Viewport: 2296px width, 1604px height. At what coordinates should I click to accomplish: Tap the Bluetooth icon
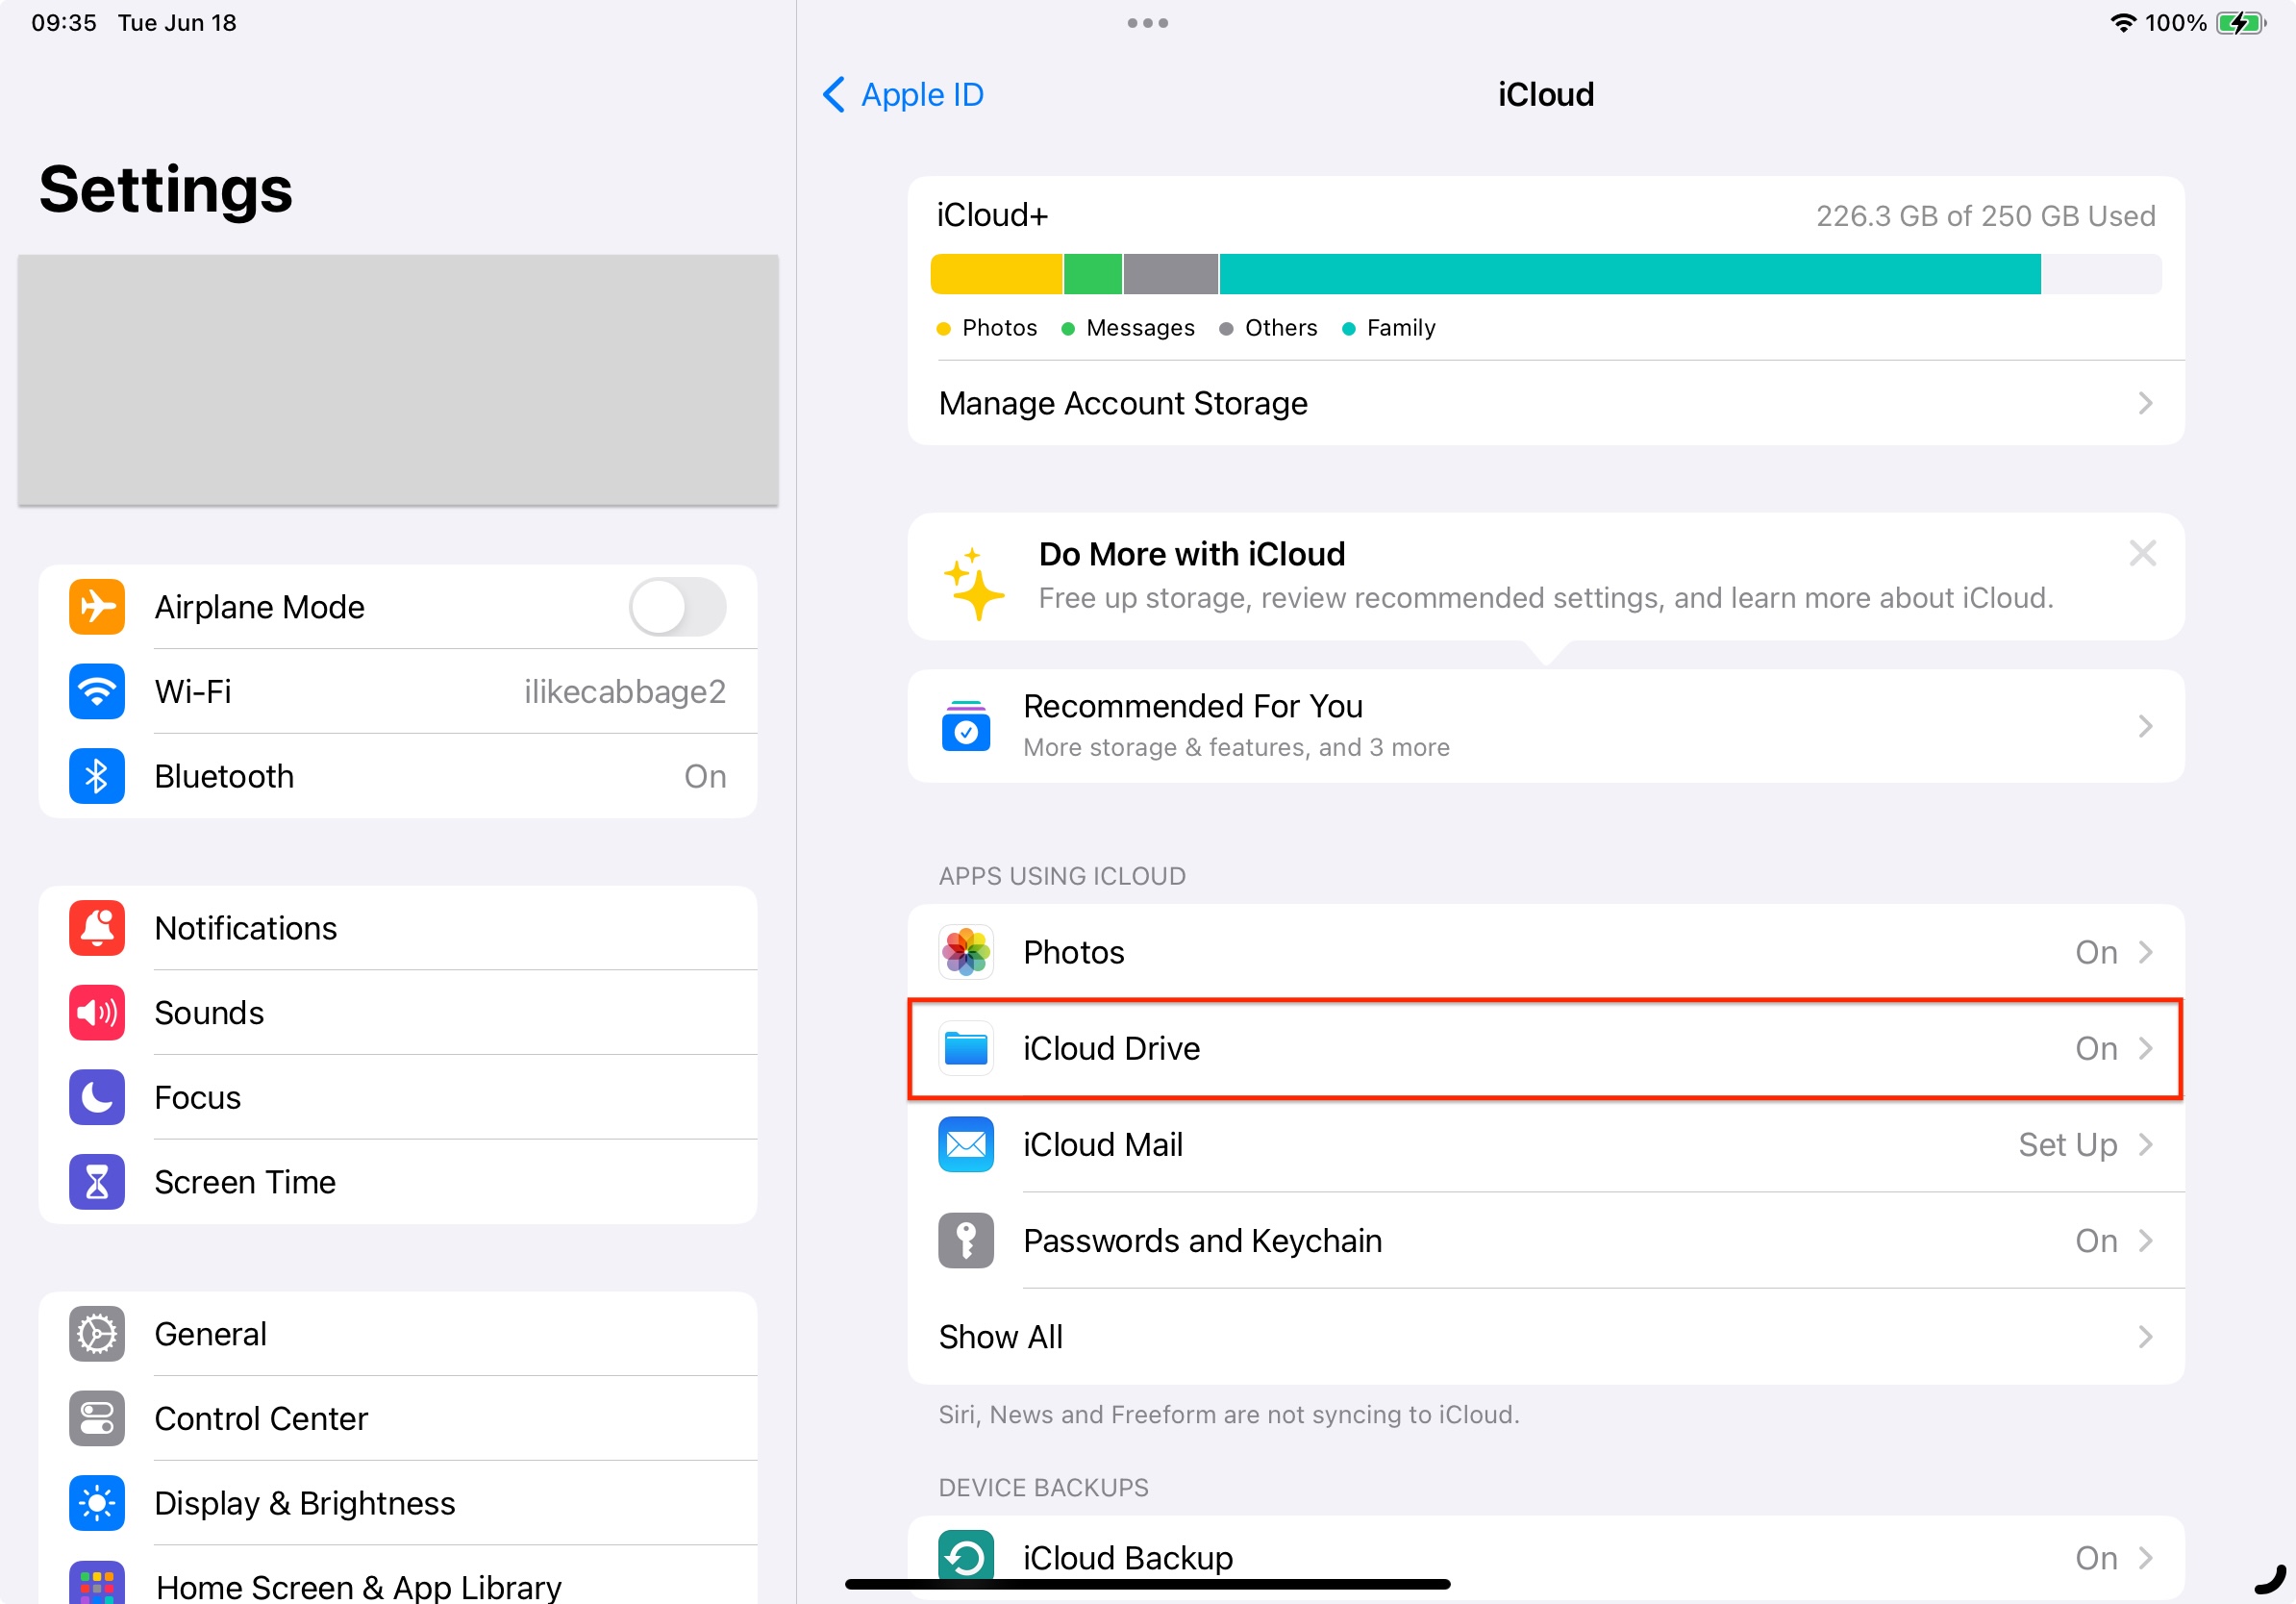tap(97, 776)
